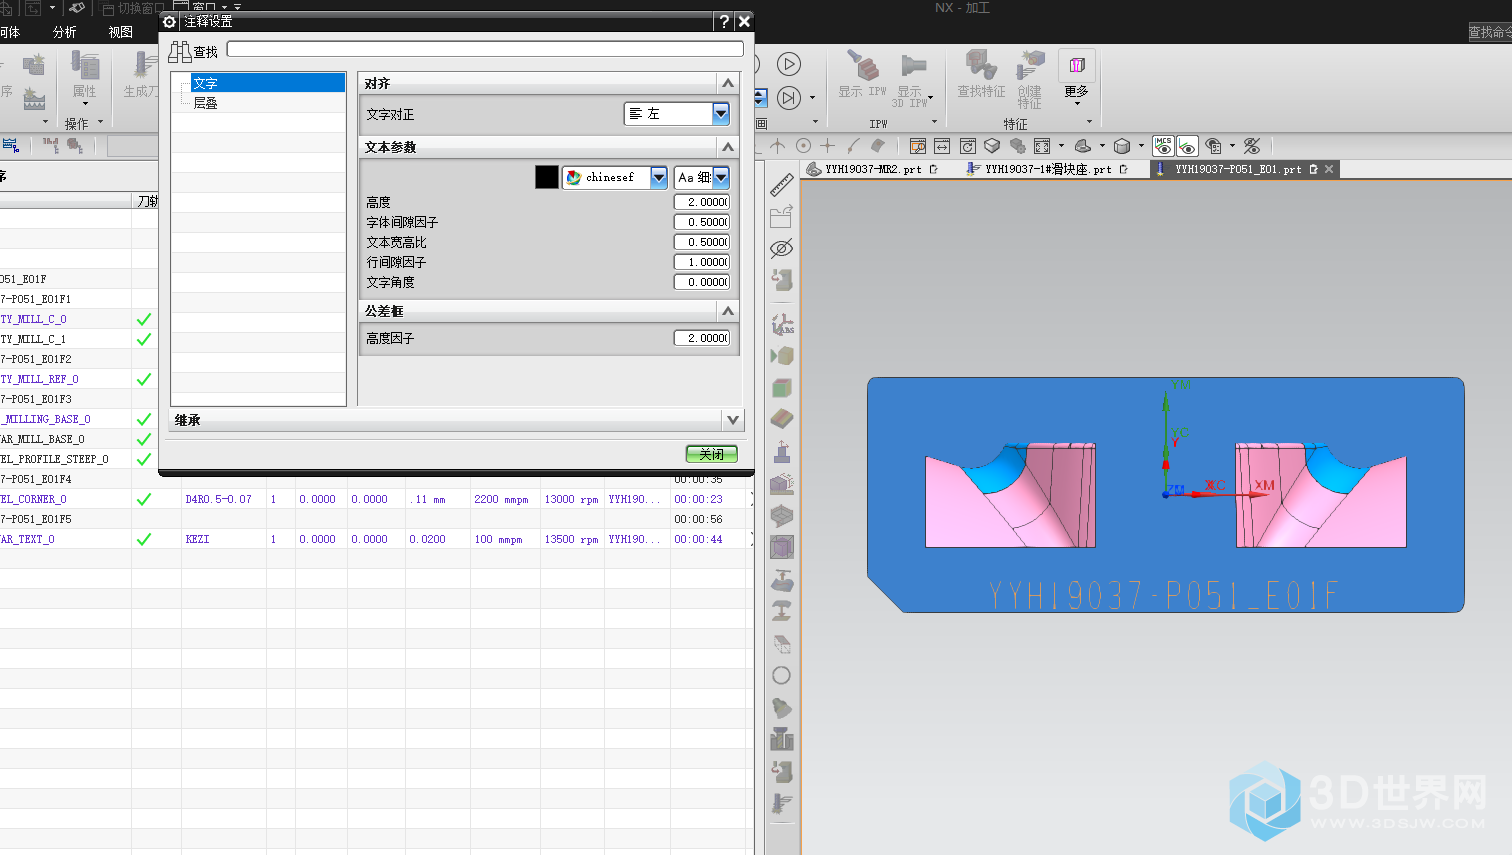
Task: Click the binoculars Find icon in the dialog
Action: (180, 52)
